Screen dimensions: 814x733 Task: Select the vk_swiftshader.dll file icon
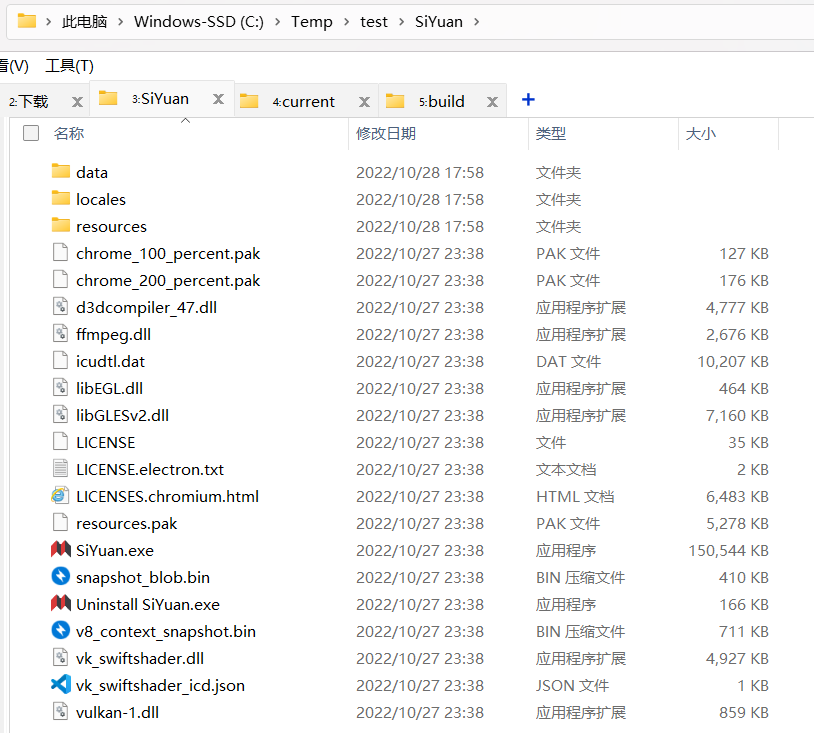tap(61, 658)
